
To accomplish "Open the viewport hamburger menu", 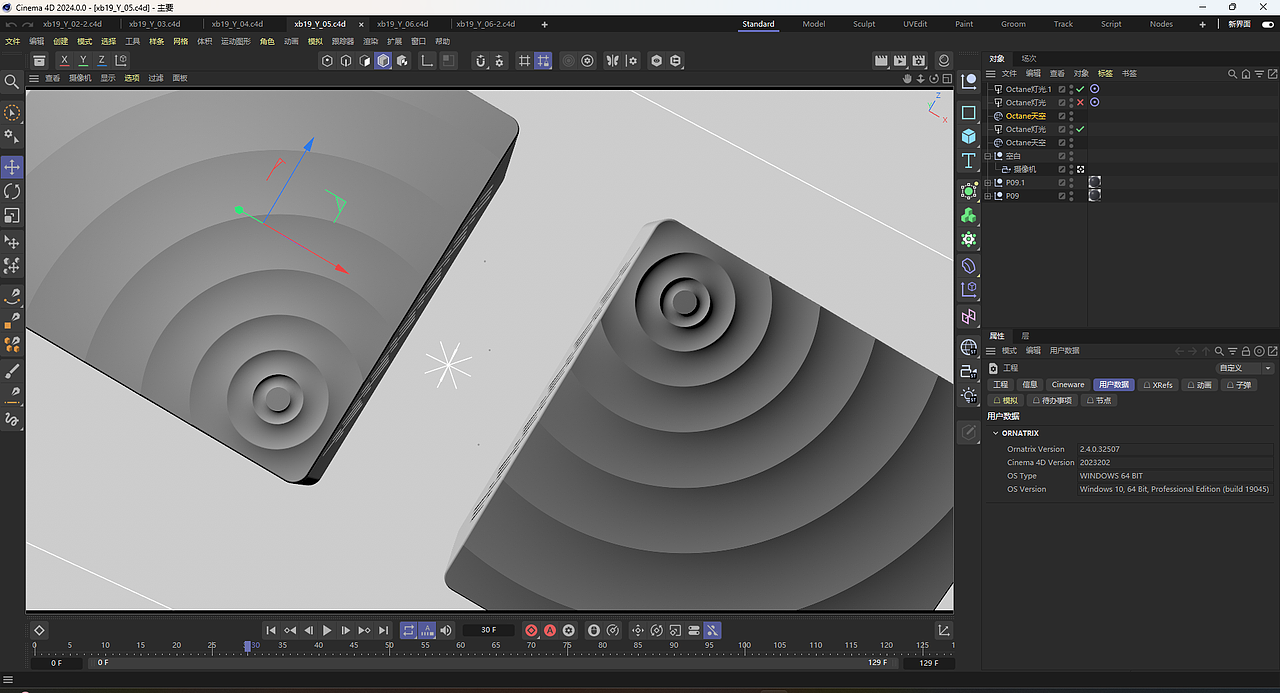I will click(x=34, y=78).
